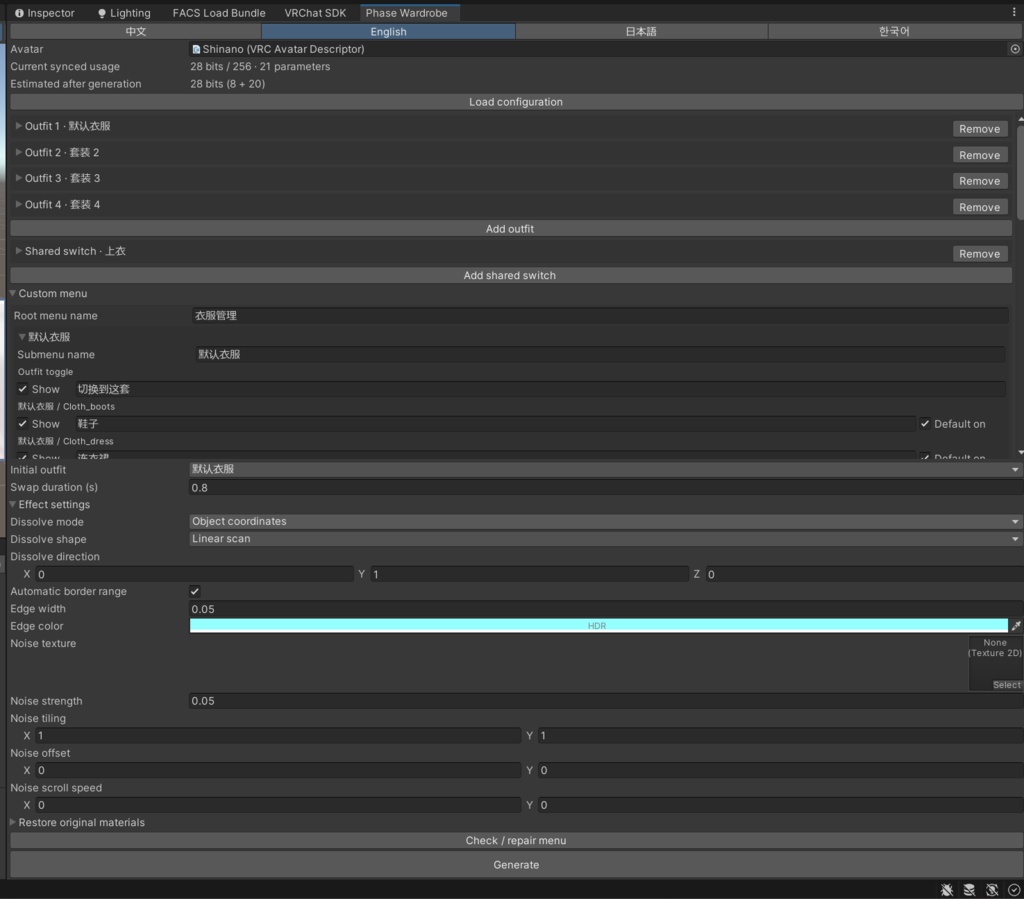The width and height of the screenshot is (1024, 899).
Task: Expand Shared switch 上衣
Action: click(19, 251)
